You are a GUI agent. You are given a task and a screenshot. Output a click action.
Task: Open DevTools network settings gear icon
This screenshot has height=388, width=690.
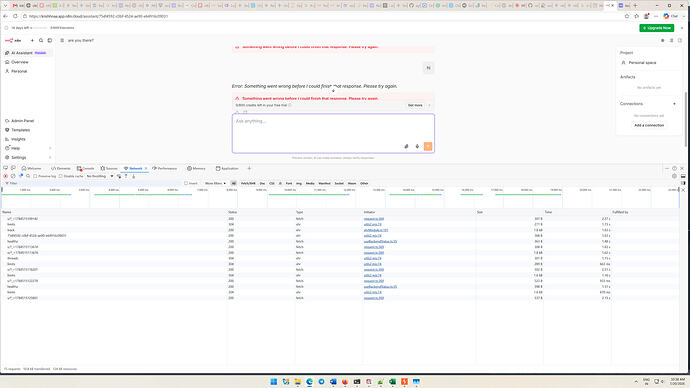674,176
